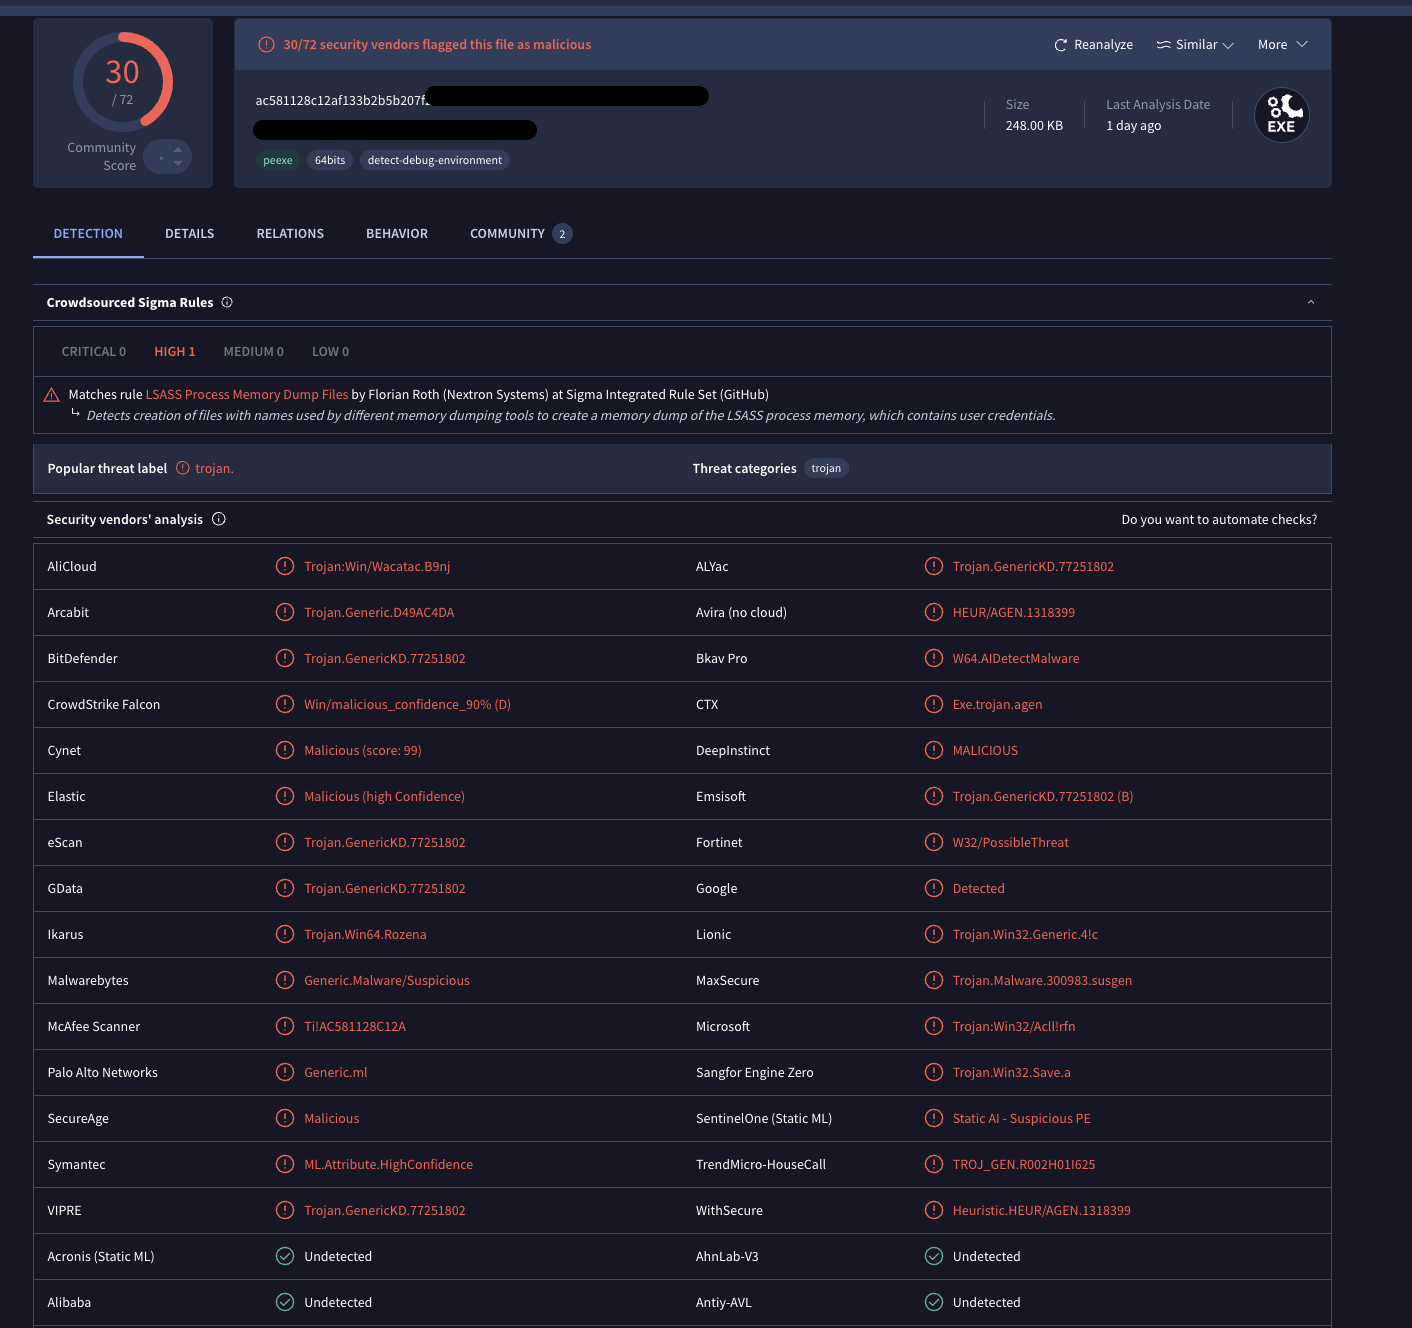Click 'Trojan.Win32.Save.a' Sangfor Engine Zero result
Viewport: 1412px width, 1328px height.
(x=1012, y=1073)
